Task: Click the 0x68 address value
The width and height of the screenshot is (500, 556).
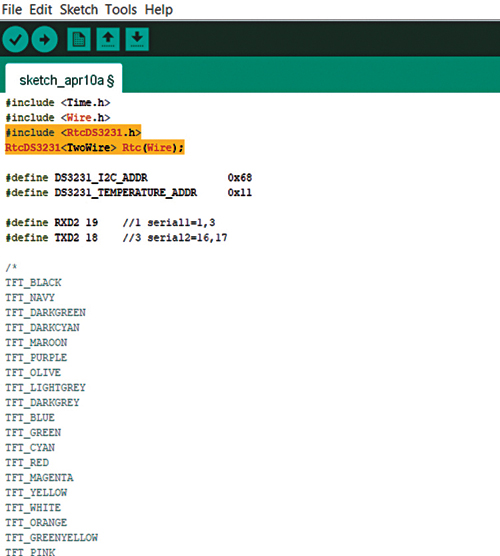Action: (240, 178)
